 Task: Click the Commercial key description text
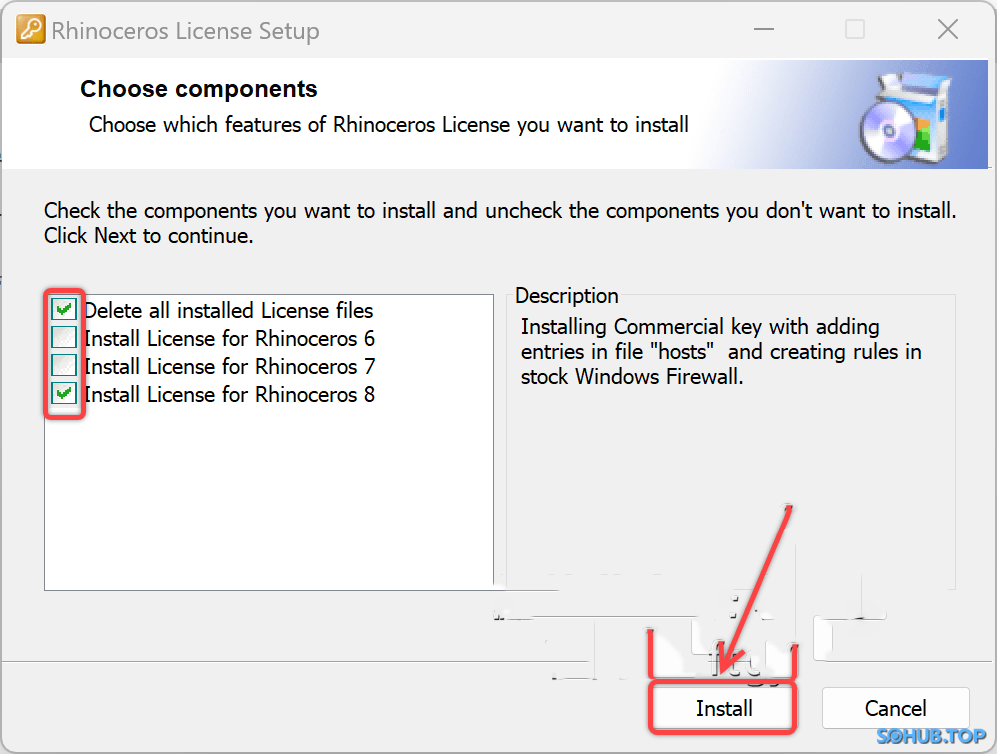point(720,352)
